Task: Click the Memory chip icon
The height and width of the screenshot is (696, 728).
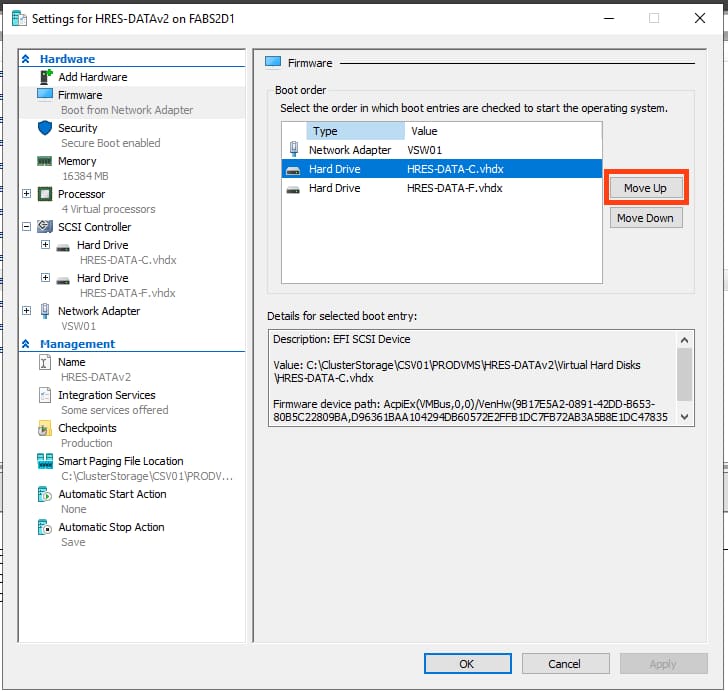Action: coord(45,161)
